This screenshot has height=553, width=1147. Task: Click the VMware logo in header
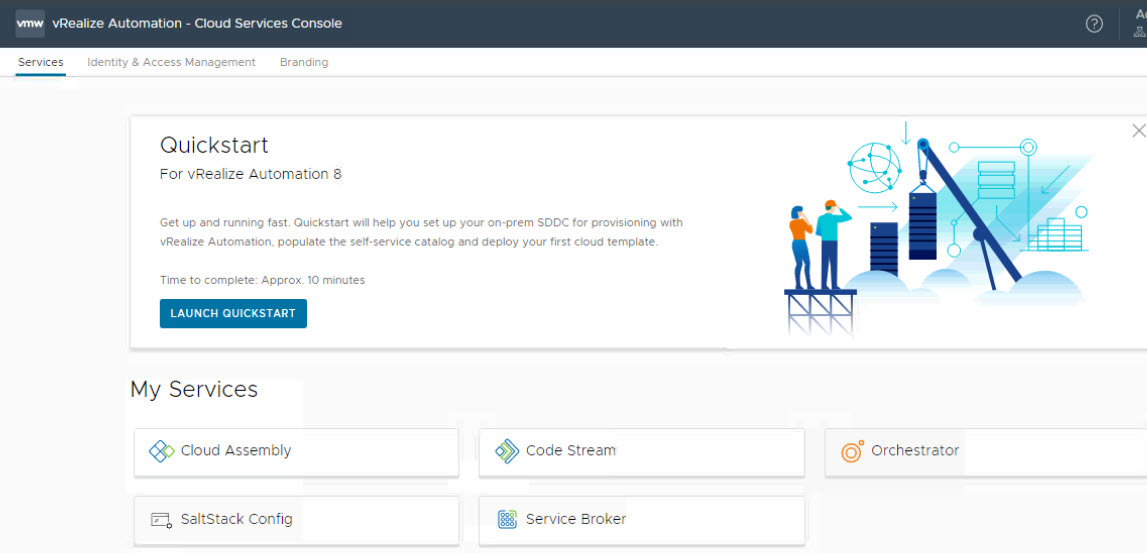(30, 23)
